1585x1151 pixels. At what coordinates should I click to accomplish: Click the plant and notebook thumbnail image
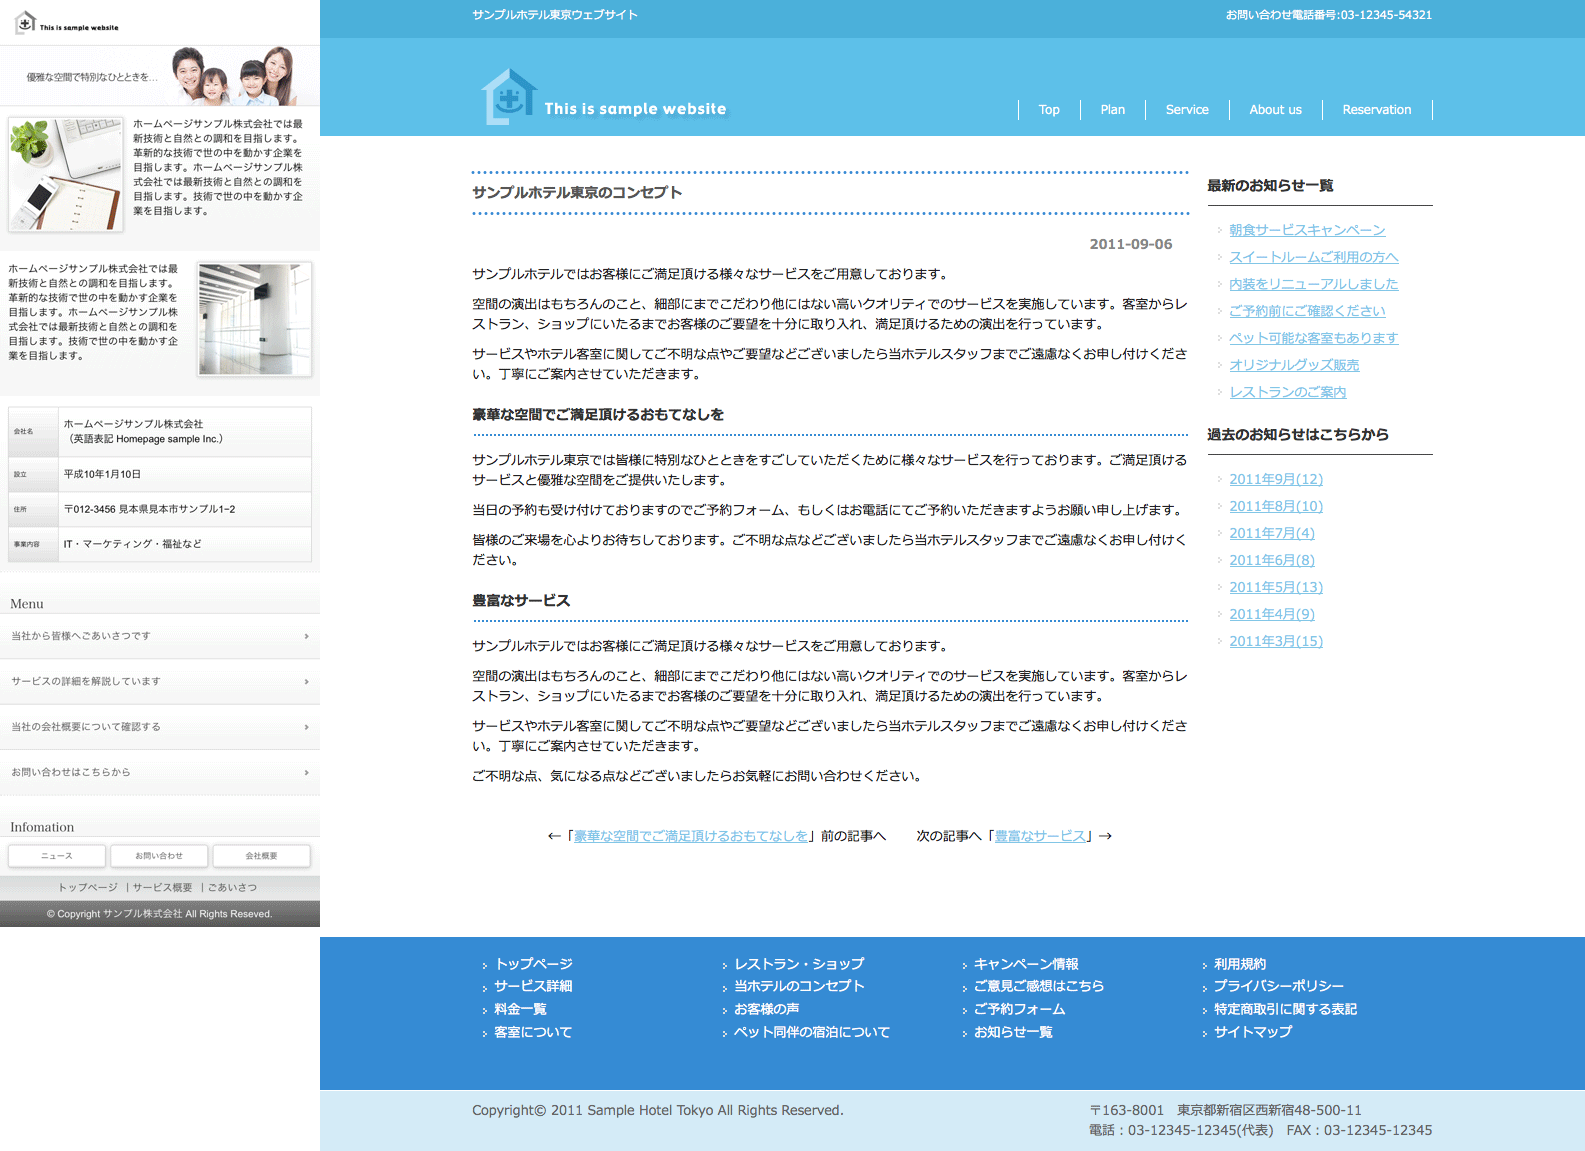(66, 174)
